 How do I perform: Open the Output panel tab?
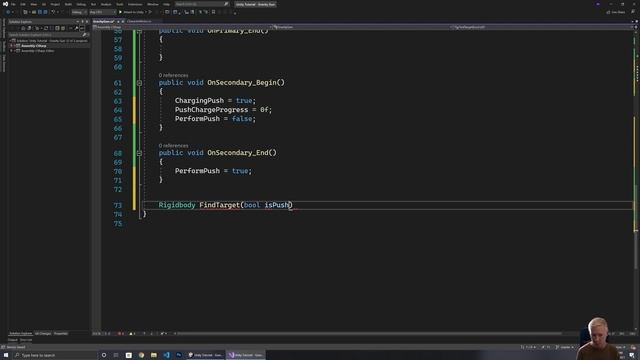point(13,340)
